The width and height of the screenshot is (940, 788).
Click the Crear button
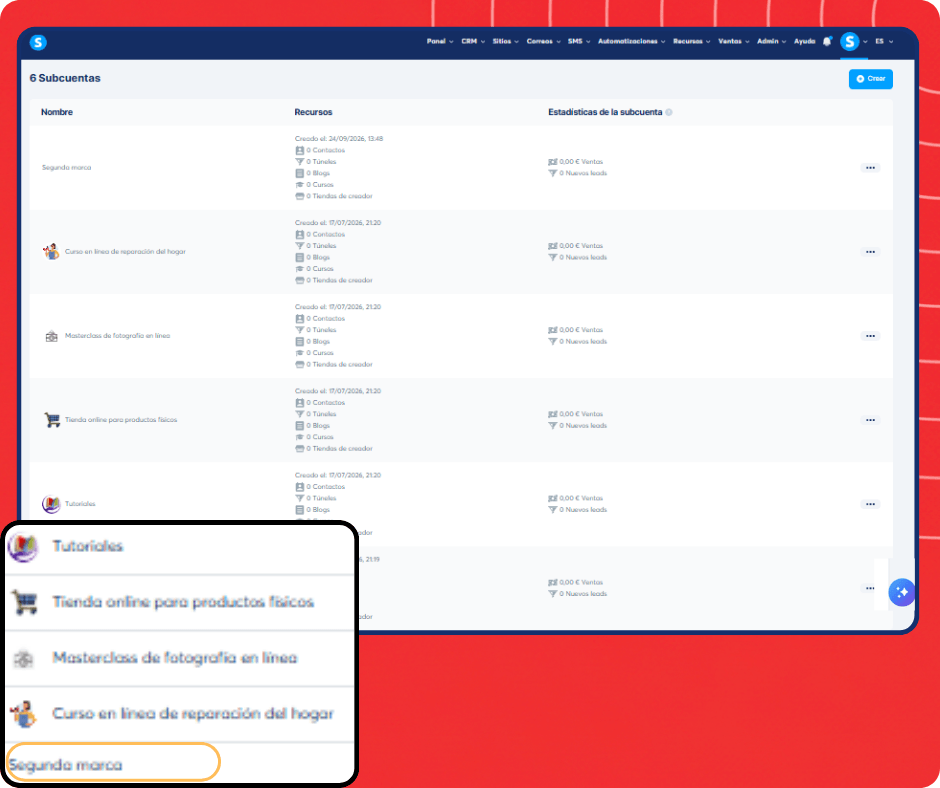[870, 79]
